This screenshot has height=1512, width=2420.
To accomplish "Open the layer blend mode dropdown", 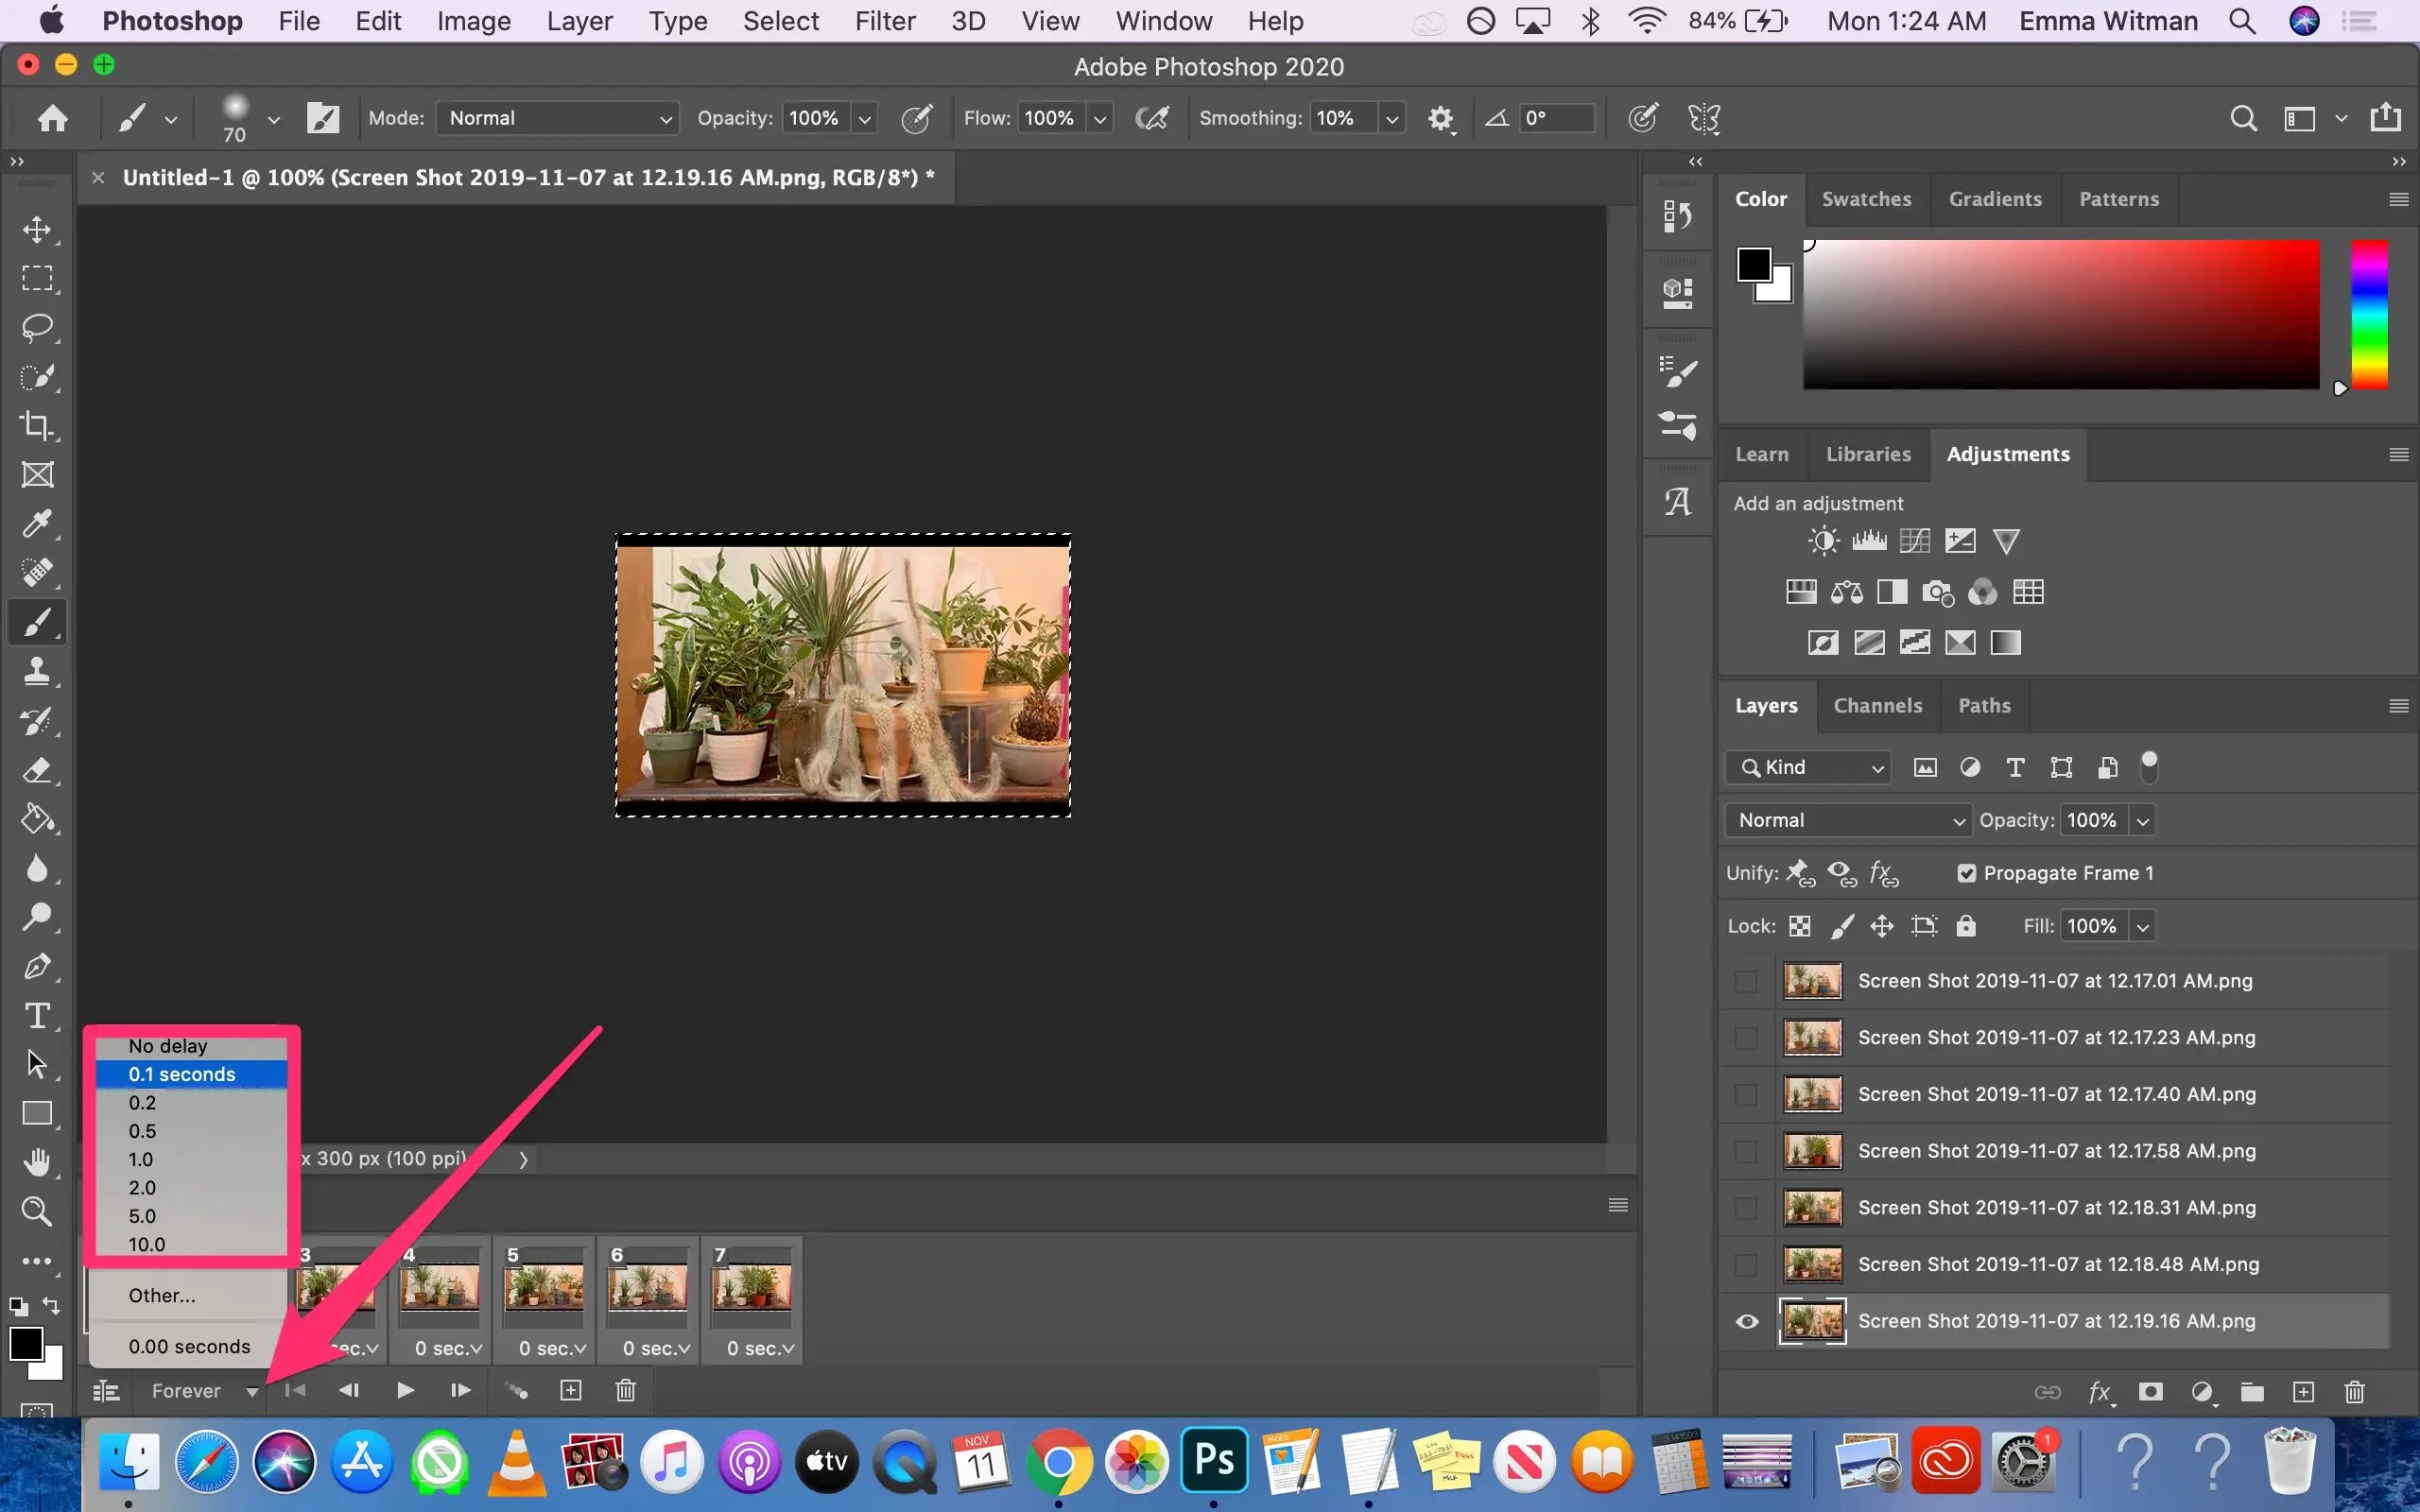I will 1848,821.
